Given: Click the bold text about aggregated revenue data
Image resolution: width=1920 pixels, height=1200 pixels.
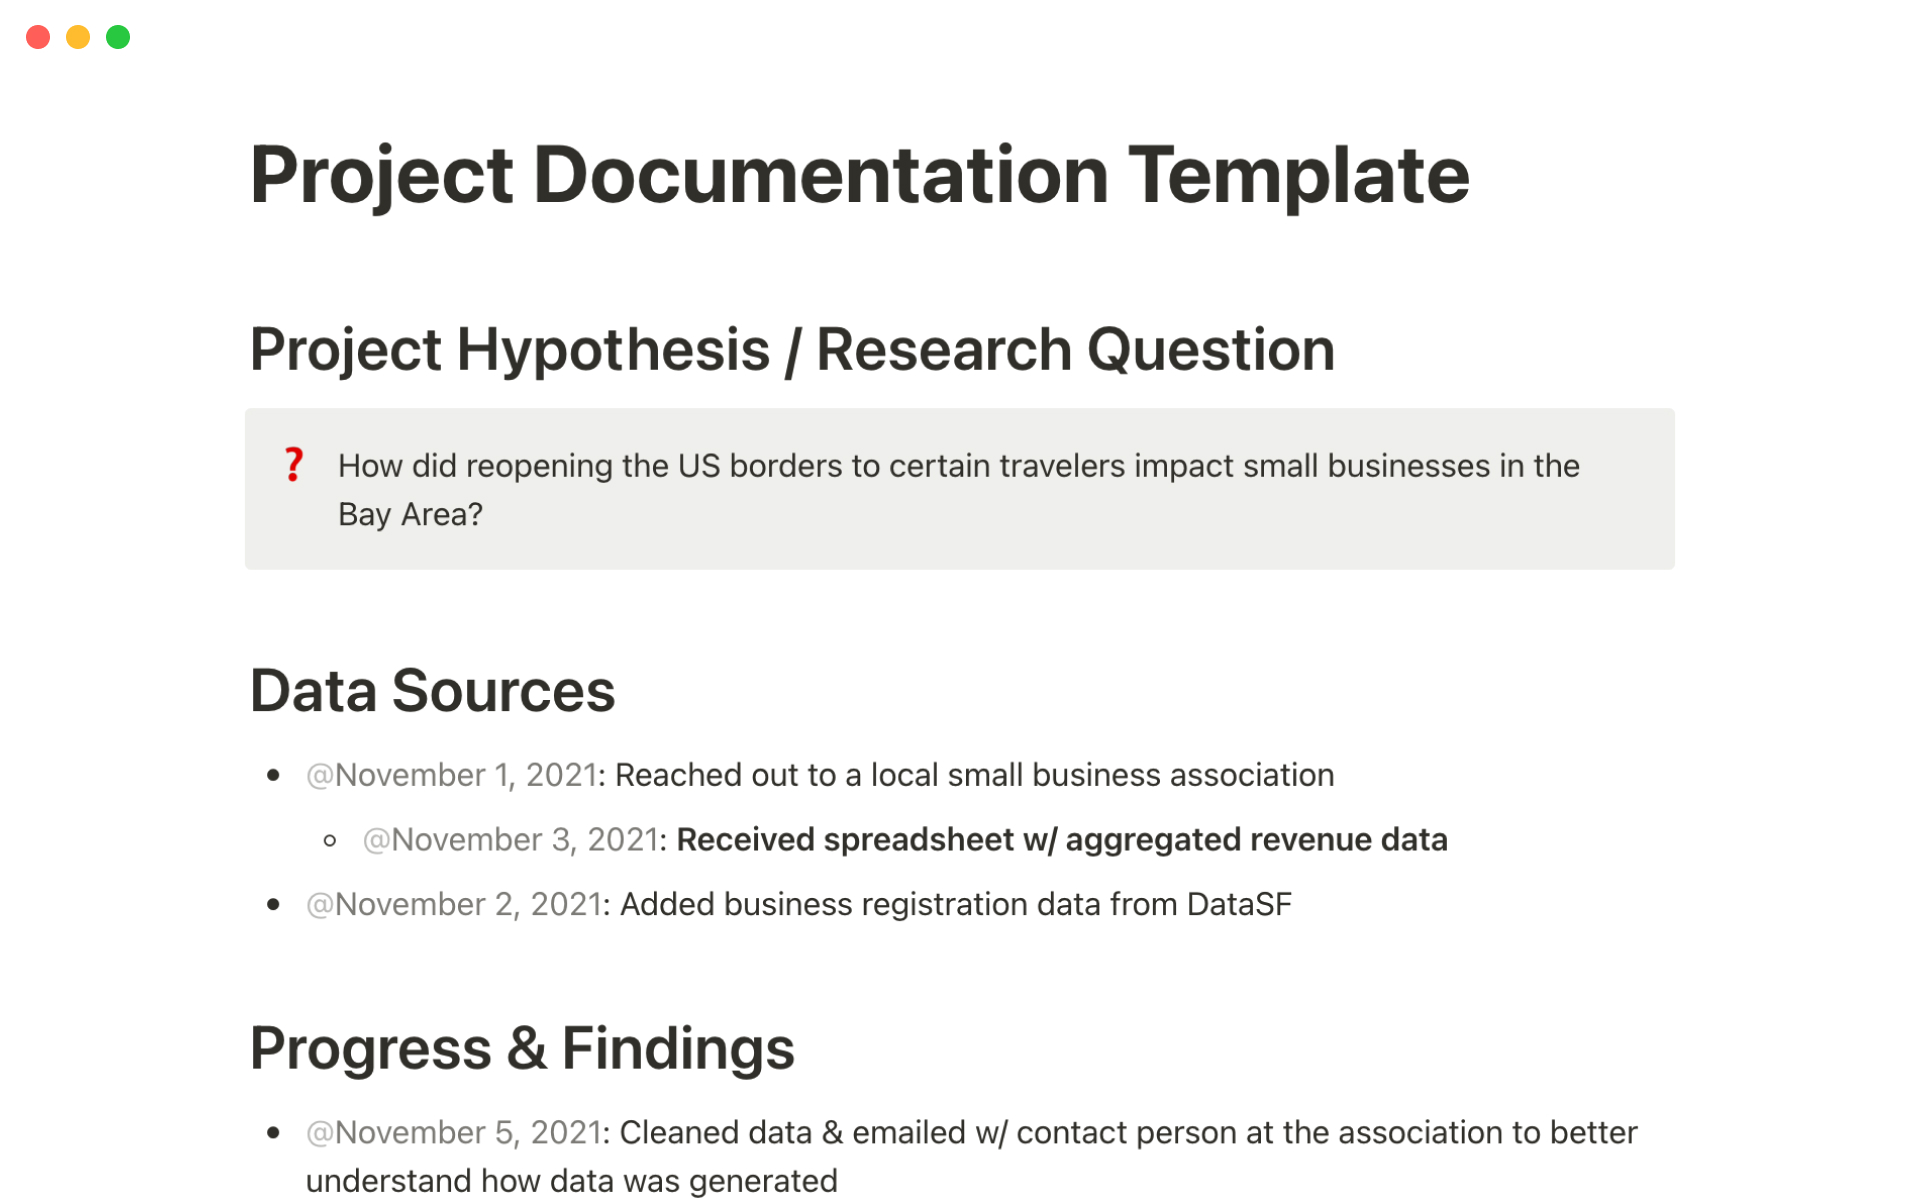Looking at the screenshot, I should [1062, 840].
